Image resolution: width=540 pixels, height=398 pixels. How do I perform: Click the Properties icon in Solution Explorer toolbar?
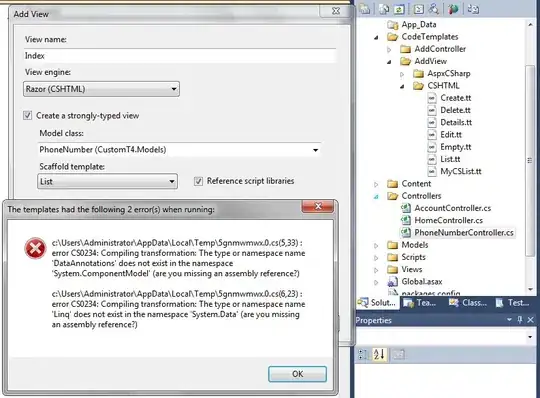tap(365, 9)
